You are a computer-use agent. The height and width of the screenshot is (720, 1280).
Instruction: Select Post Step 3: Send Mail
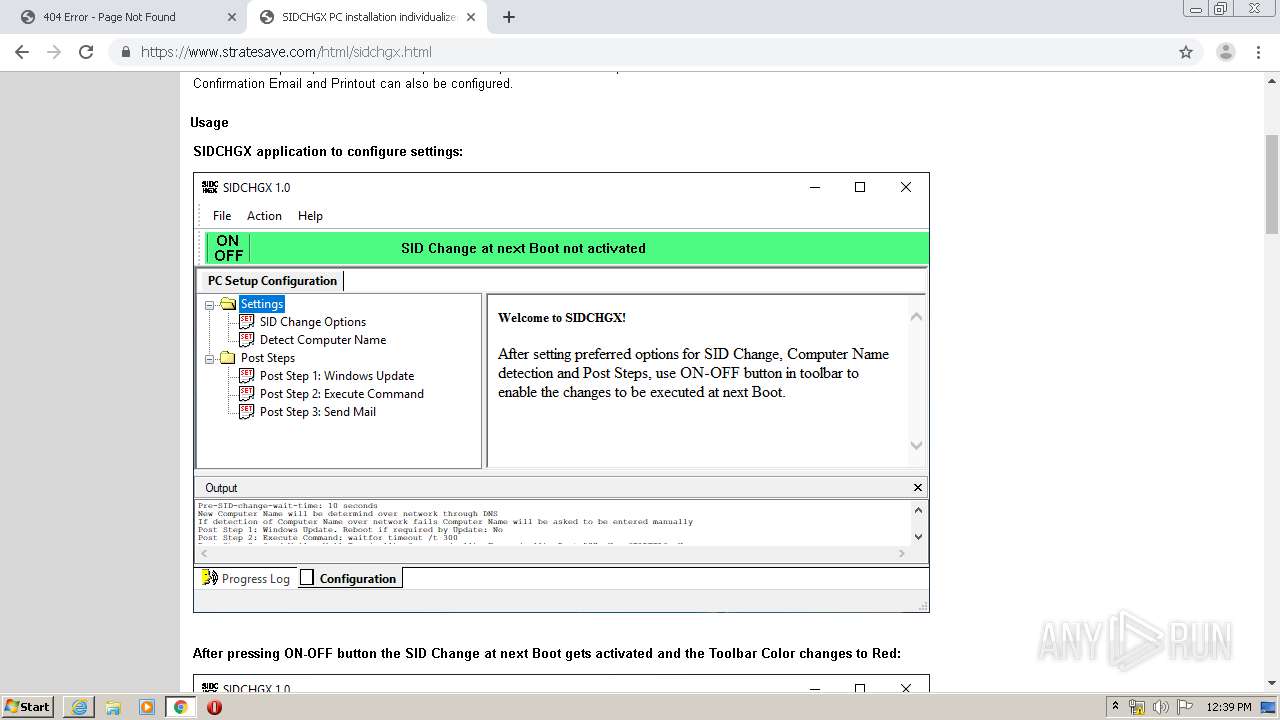(x=318, y=412)
